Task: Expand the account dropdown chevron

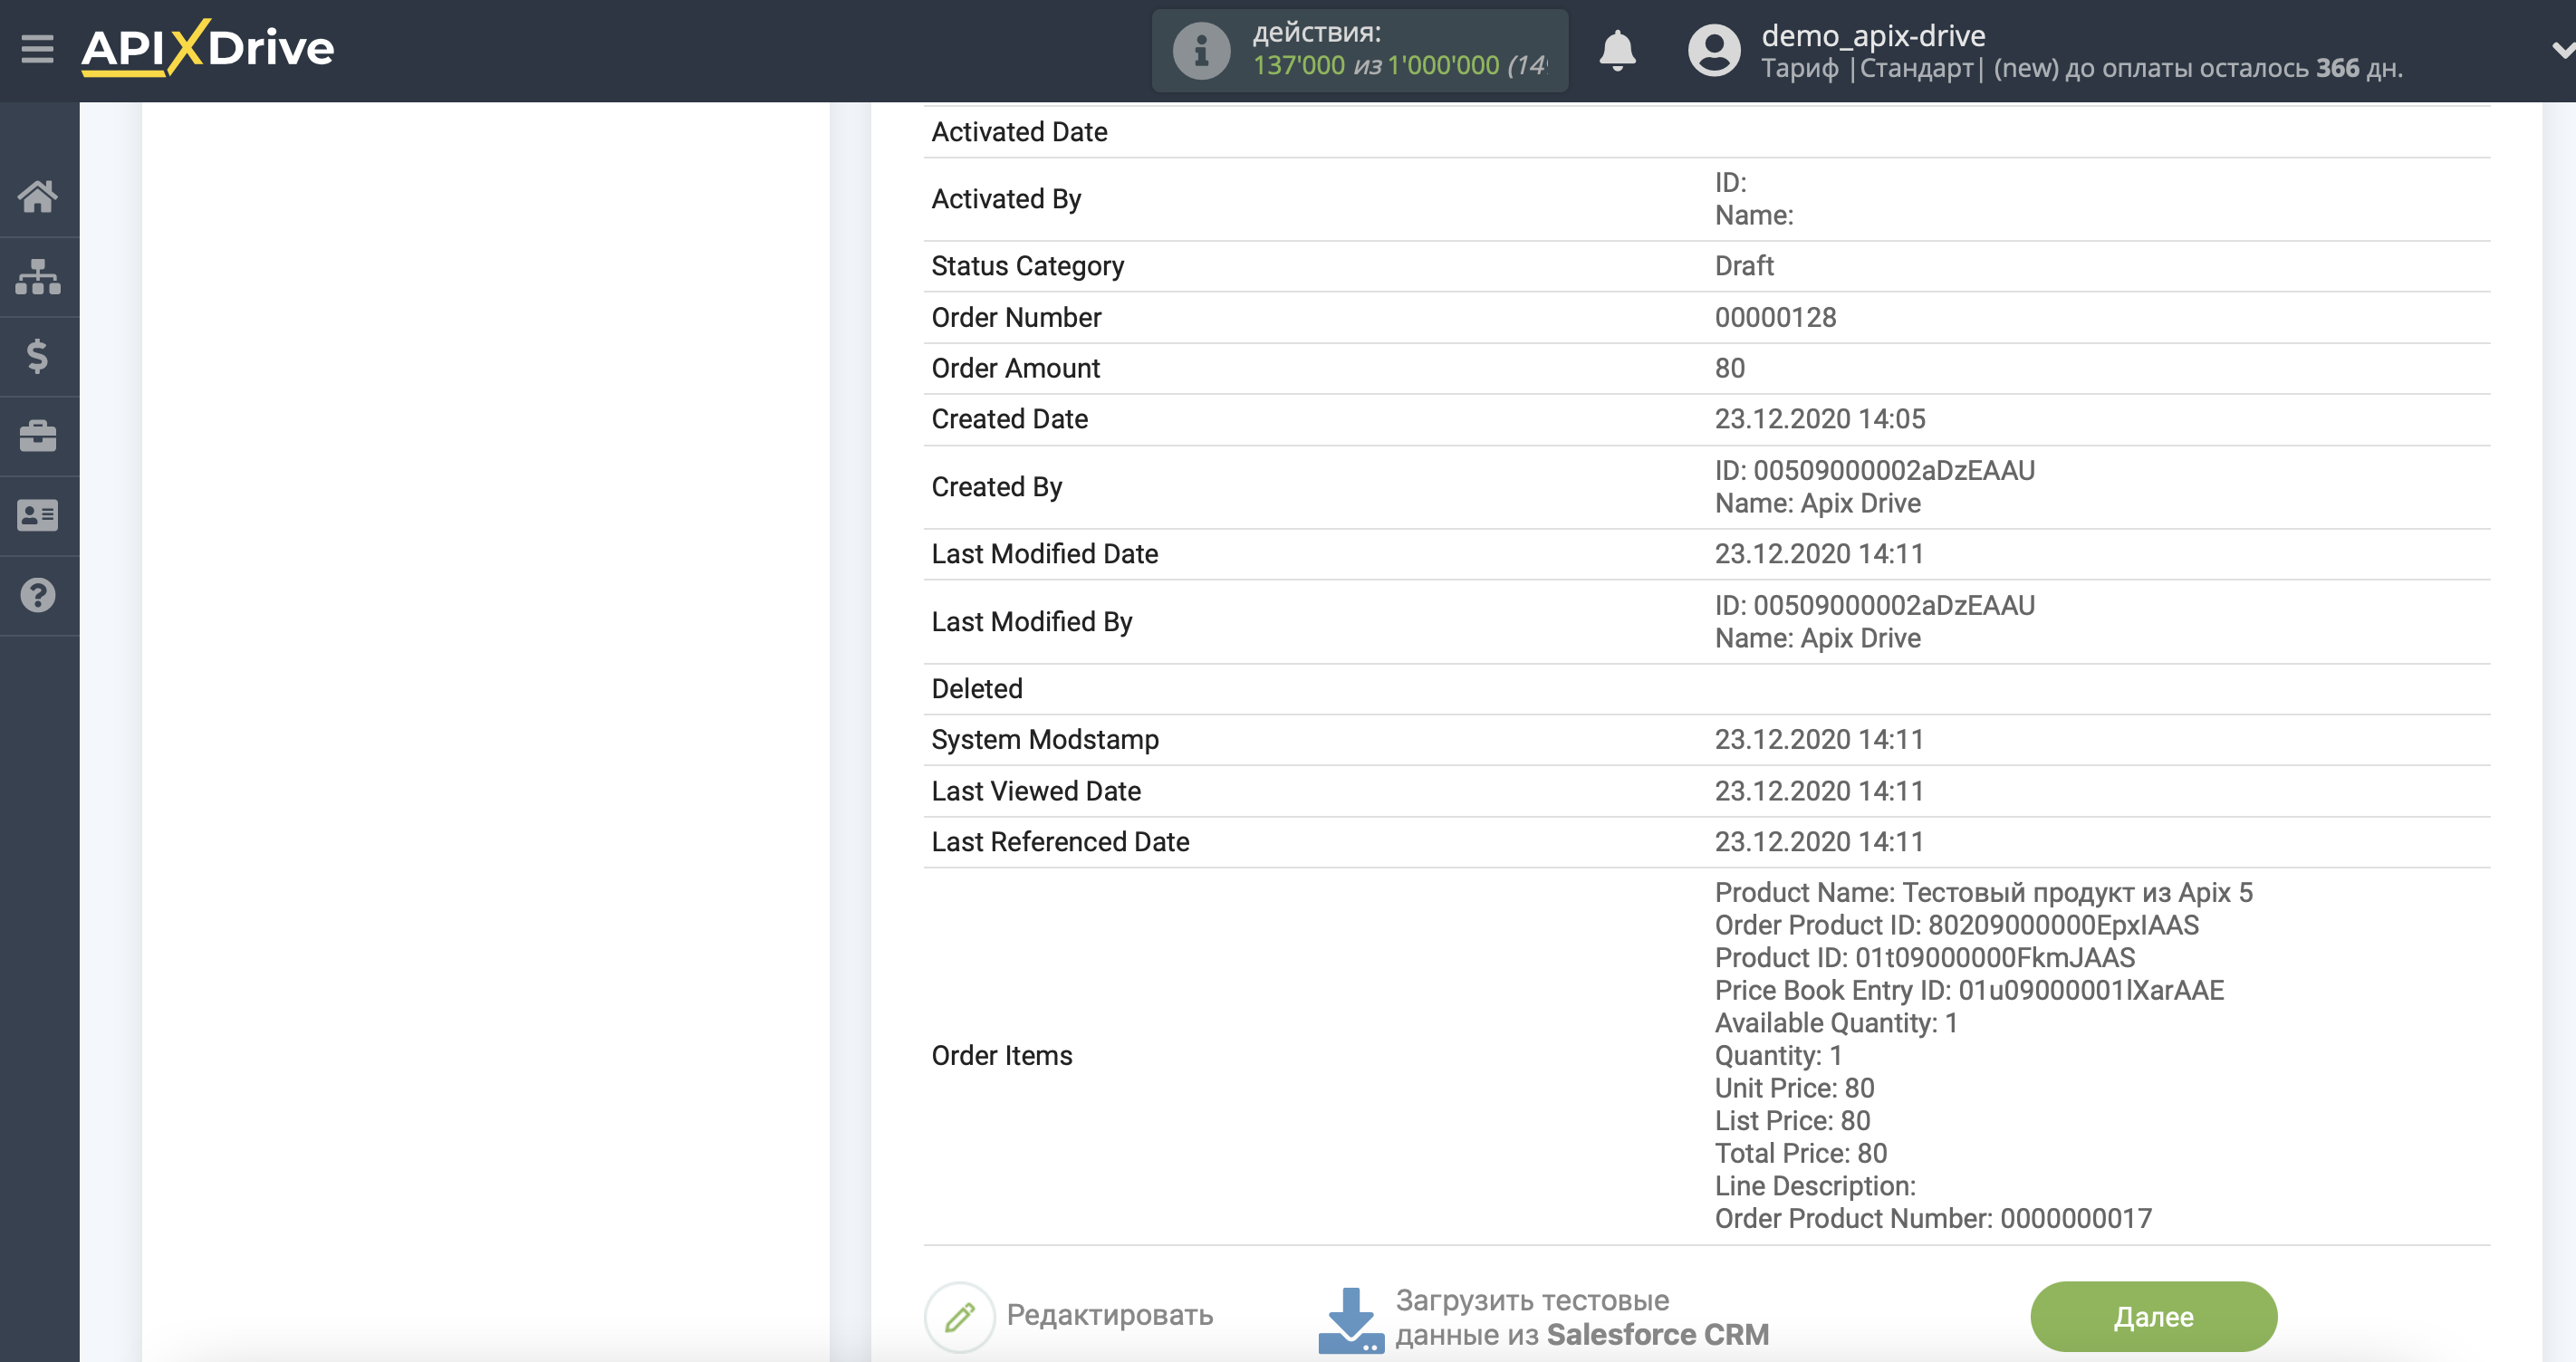Action: pyautogui.click(x=2562, y=50)
